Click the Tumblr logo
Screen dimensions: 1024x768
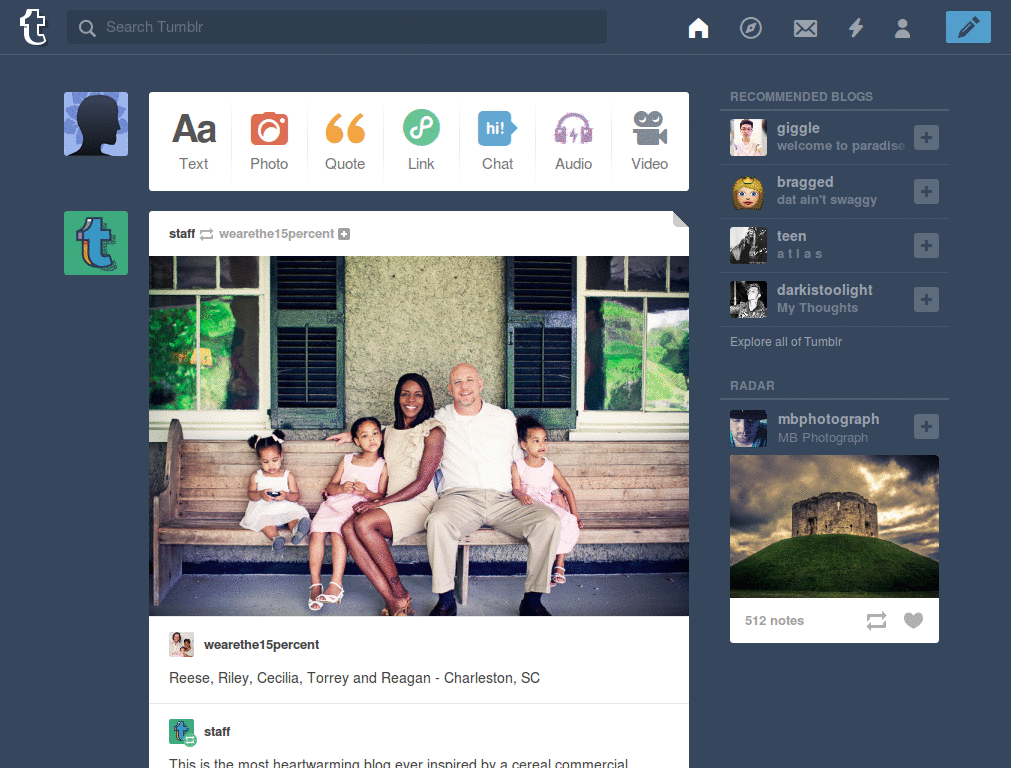[33, 27]
